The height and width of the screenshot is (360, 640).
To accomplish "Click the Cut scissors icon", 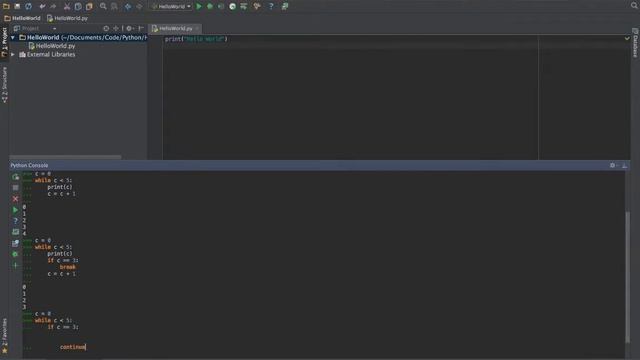I will pos(67,7).
